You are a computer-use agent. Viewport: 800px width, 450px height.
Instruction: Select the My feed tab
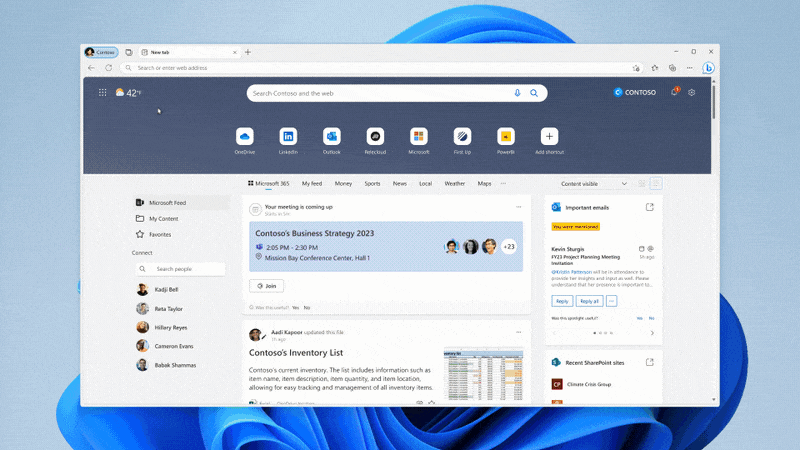[312, 184]
